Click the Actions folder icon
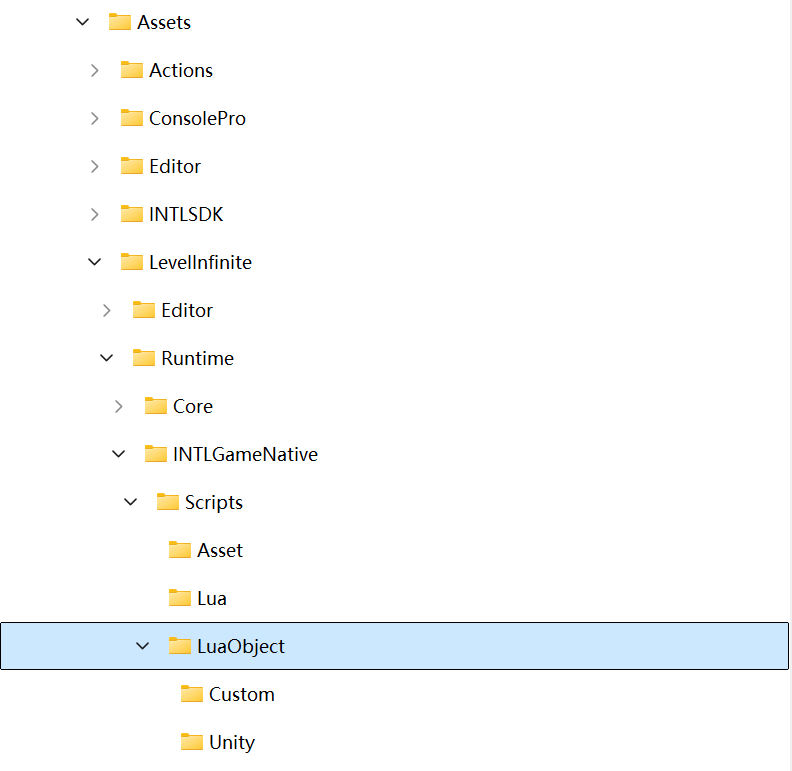 (x=132, y=70)
